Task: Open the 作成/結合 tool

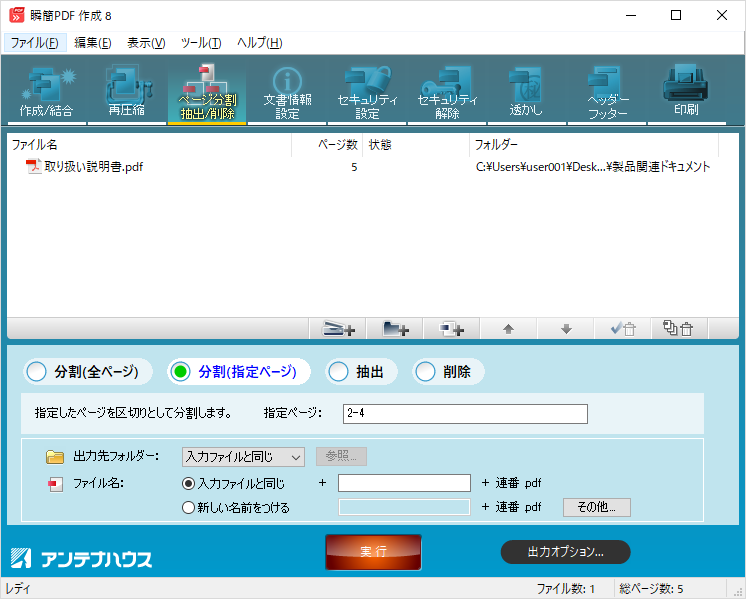Action: [47, 92]
